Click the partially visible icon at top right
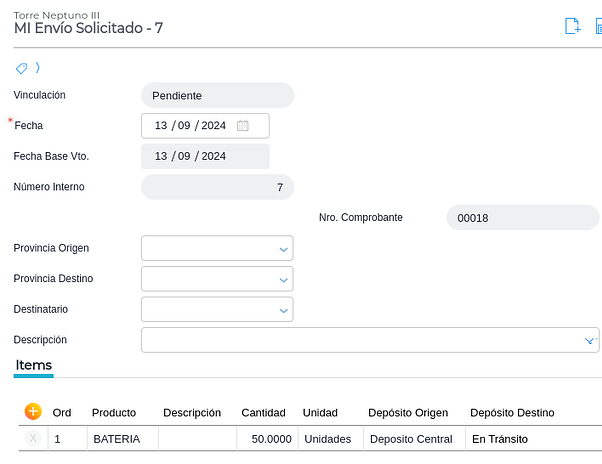The width and height of the screenshot is (602, 464). [597, 27]
